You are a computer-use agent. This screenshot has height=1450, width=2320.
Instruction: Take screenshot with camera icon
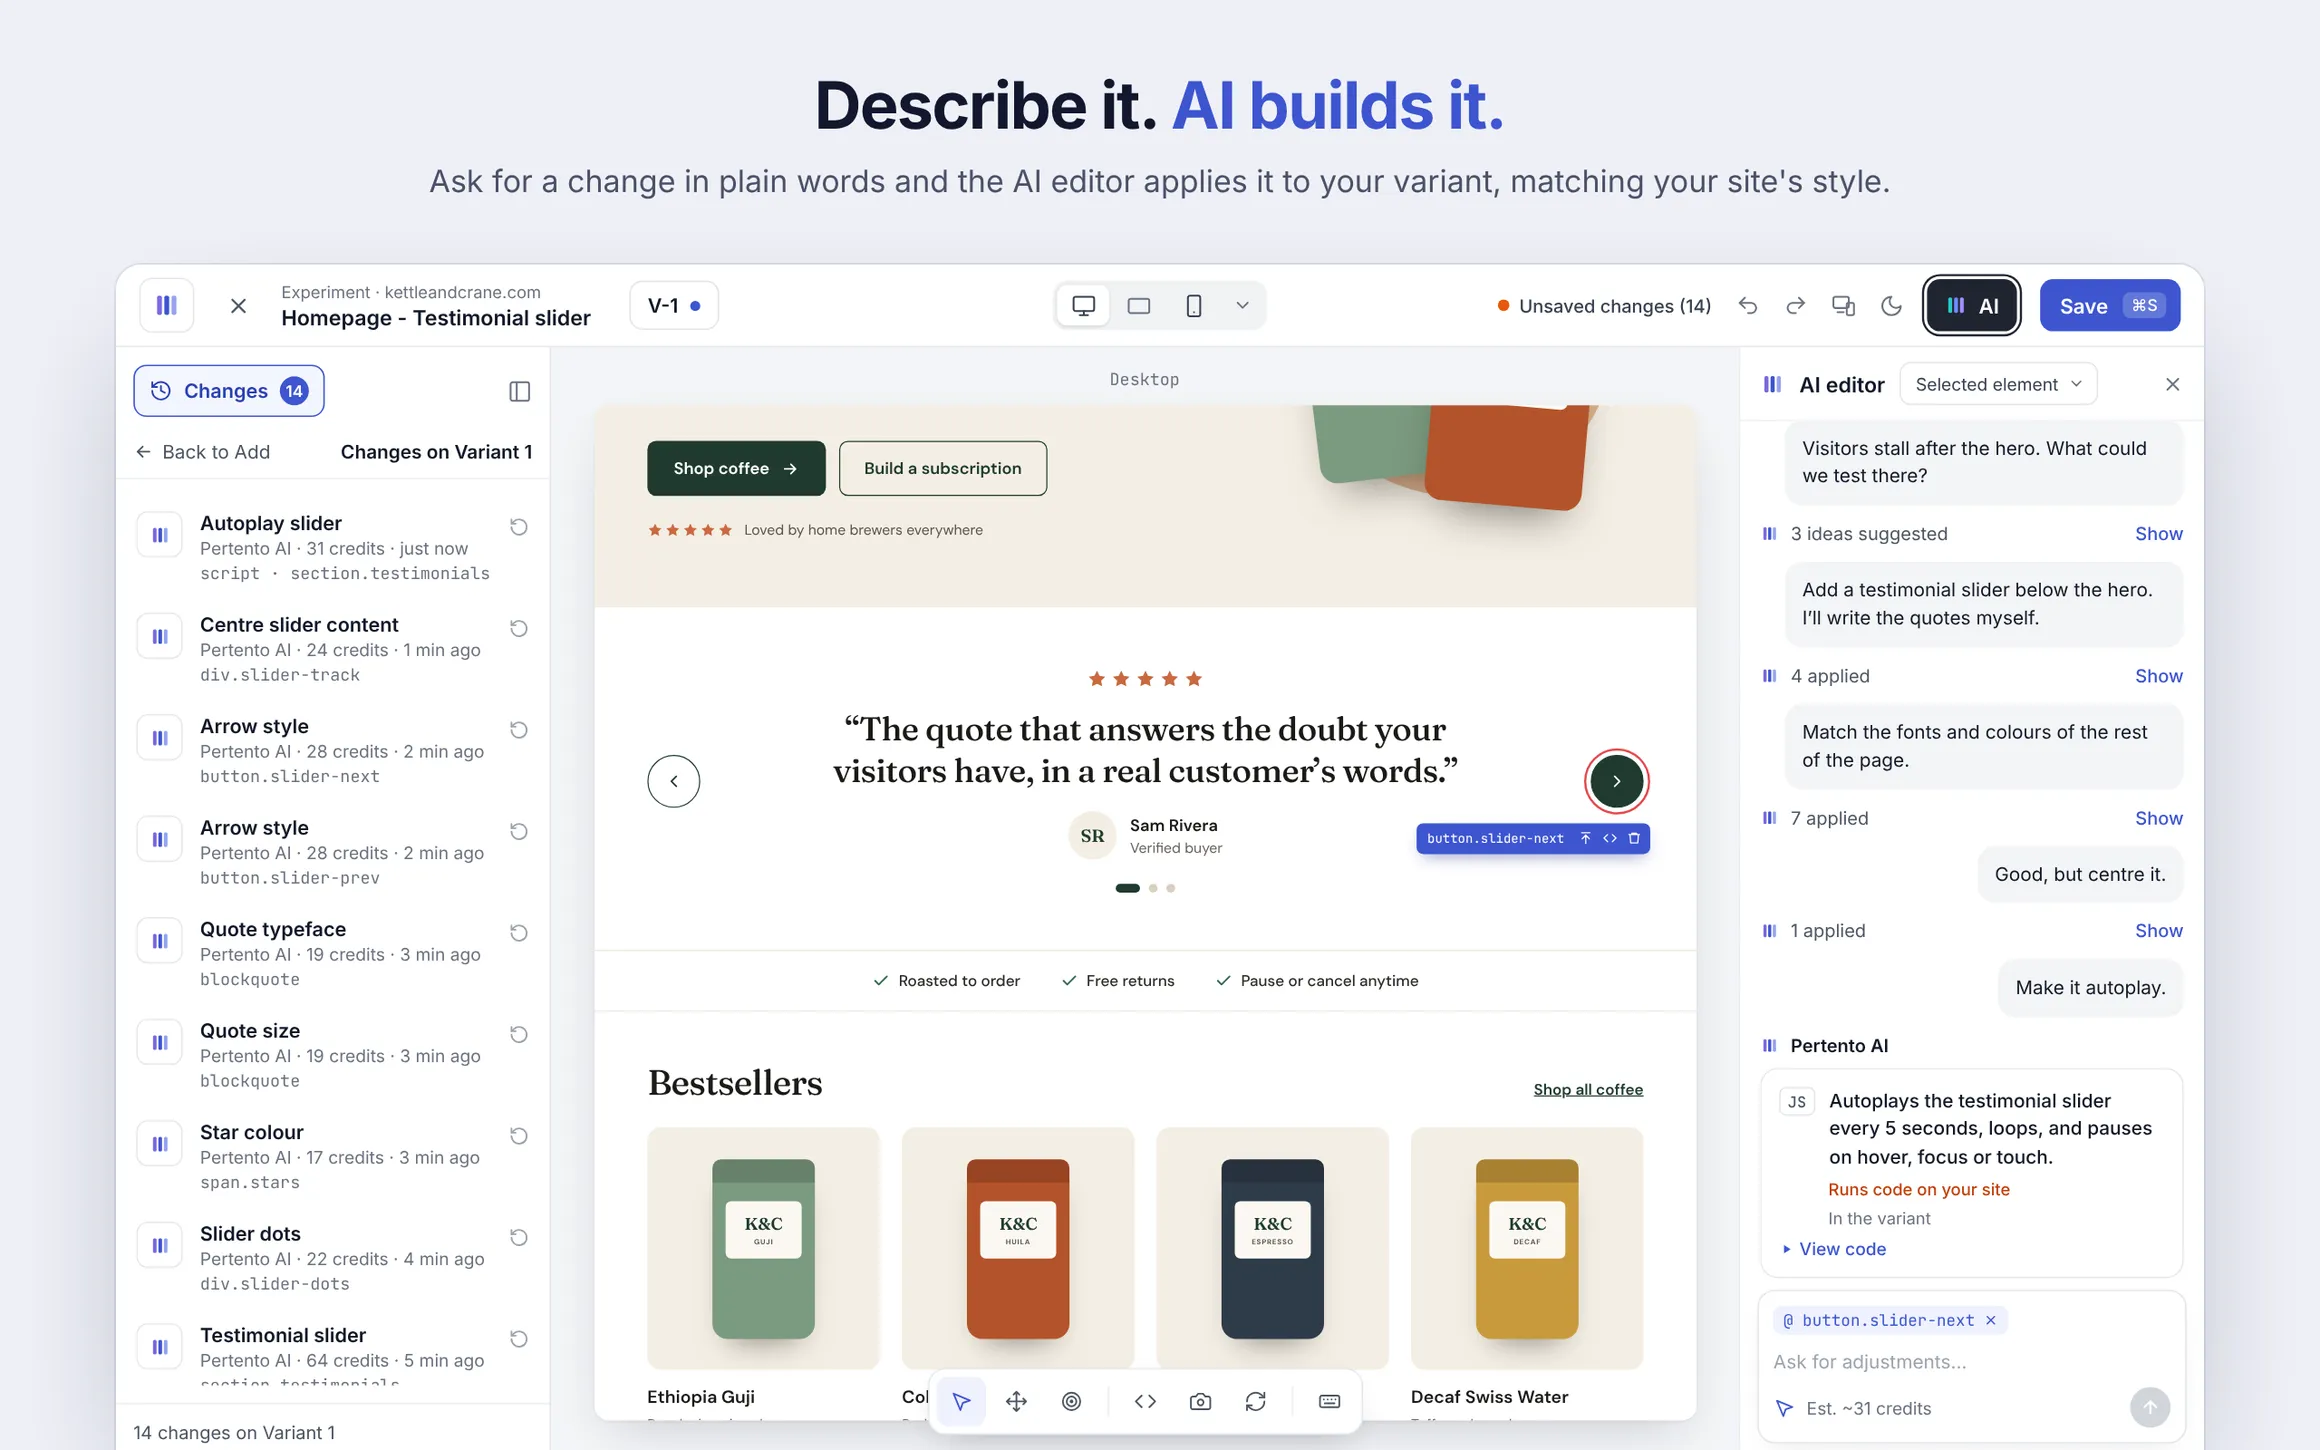point(1200,1402)
